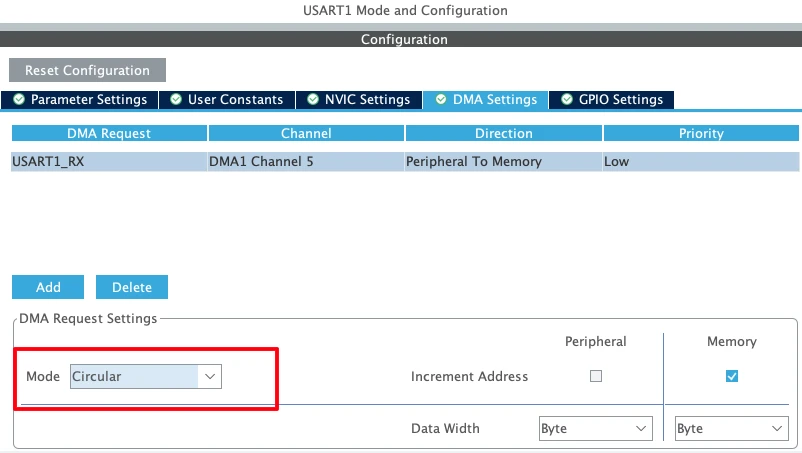Expand the Peripheral Data Width dropdown
The width and height of the screenshot is (802, 453).
(595, 428)
